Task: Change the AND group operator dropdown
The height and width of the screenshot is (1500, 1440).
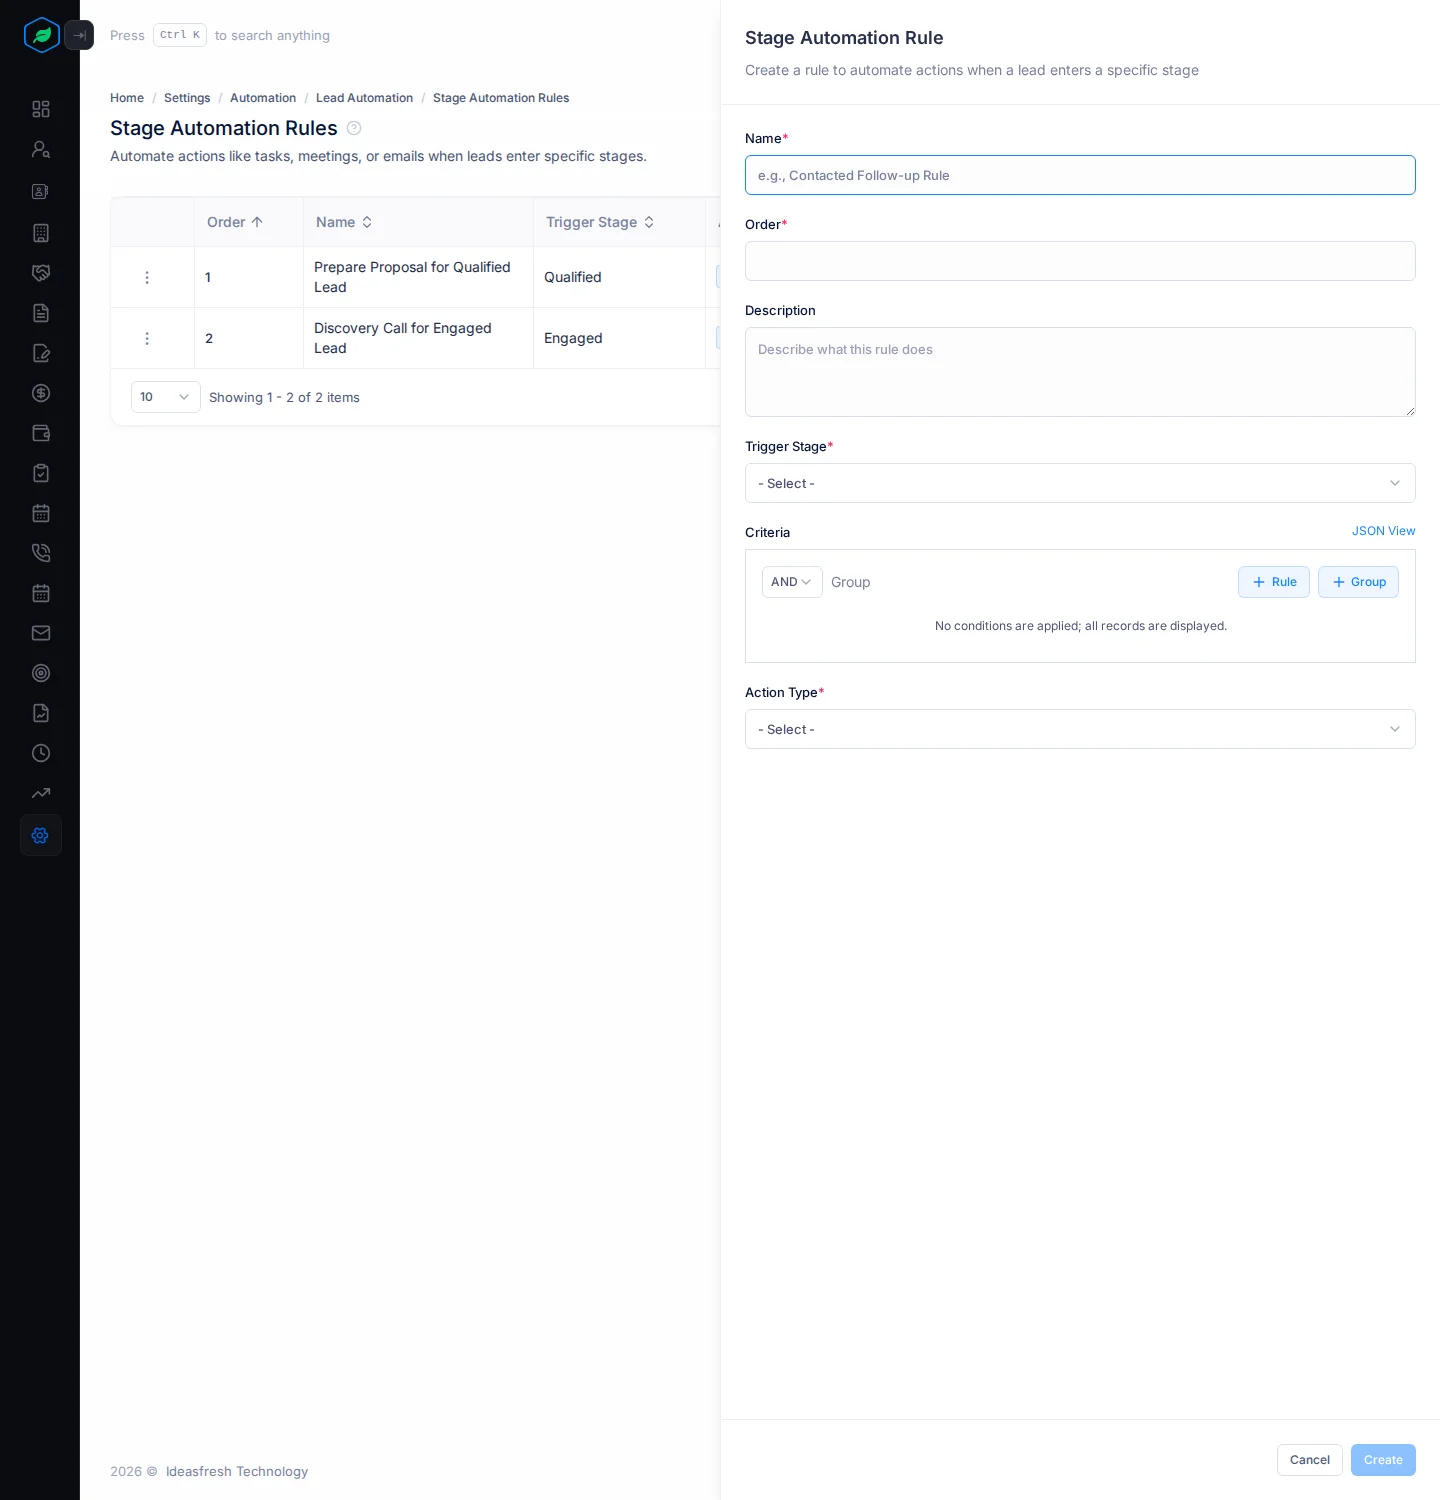Action: [x=792, y=582]
